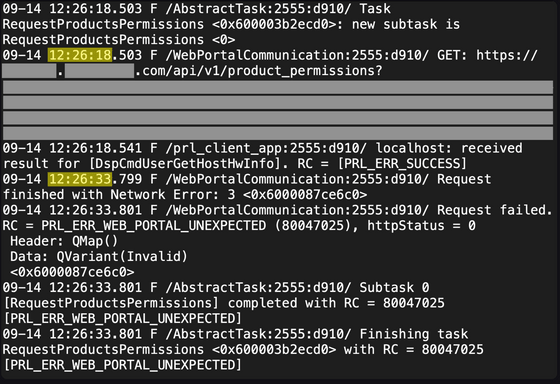This screenshot has width=560, height=384.
Task: Click the Network Error: 3 text
Action: point(173,195)
